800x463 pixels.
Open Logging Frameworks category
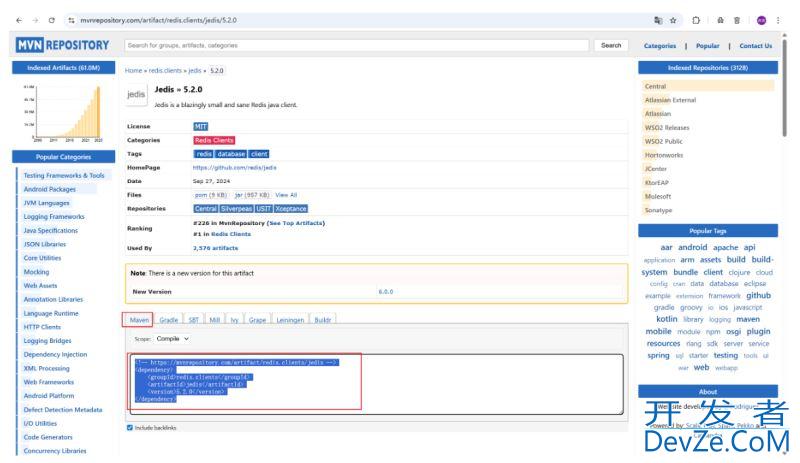(54, 217)
